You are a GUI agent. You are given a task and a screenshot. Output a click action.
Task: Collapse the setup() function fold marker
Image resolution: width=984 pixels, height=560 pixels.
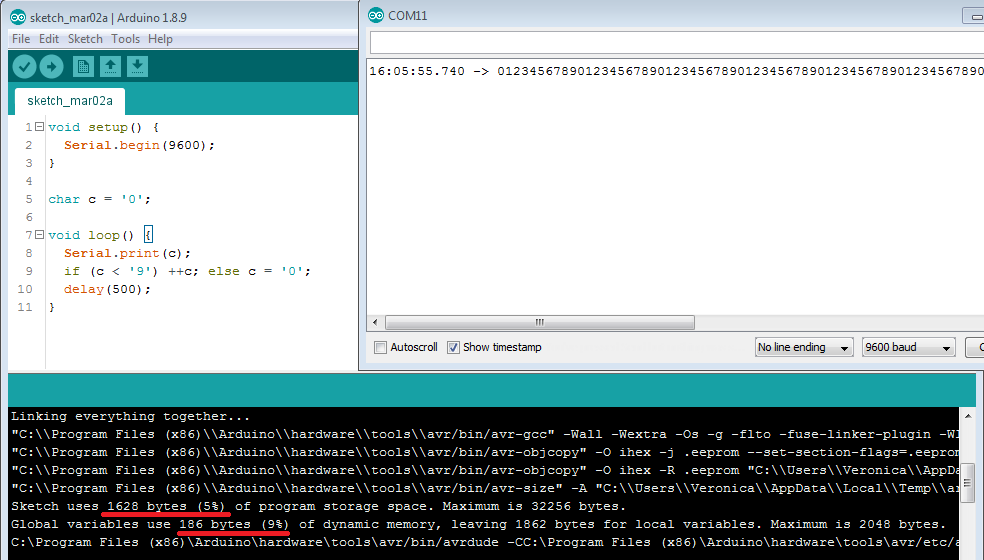40,127
